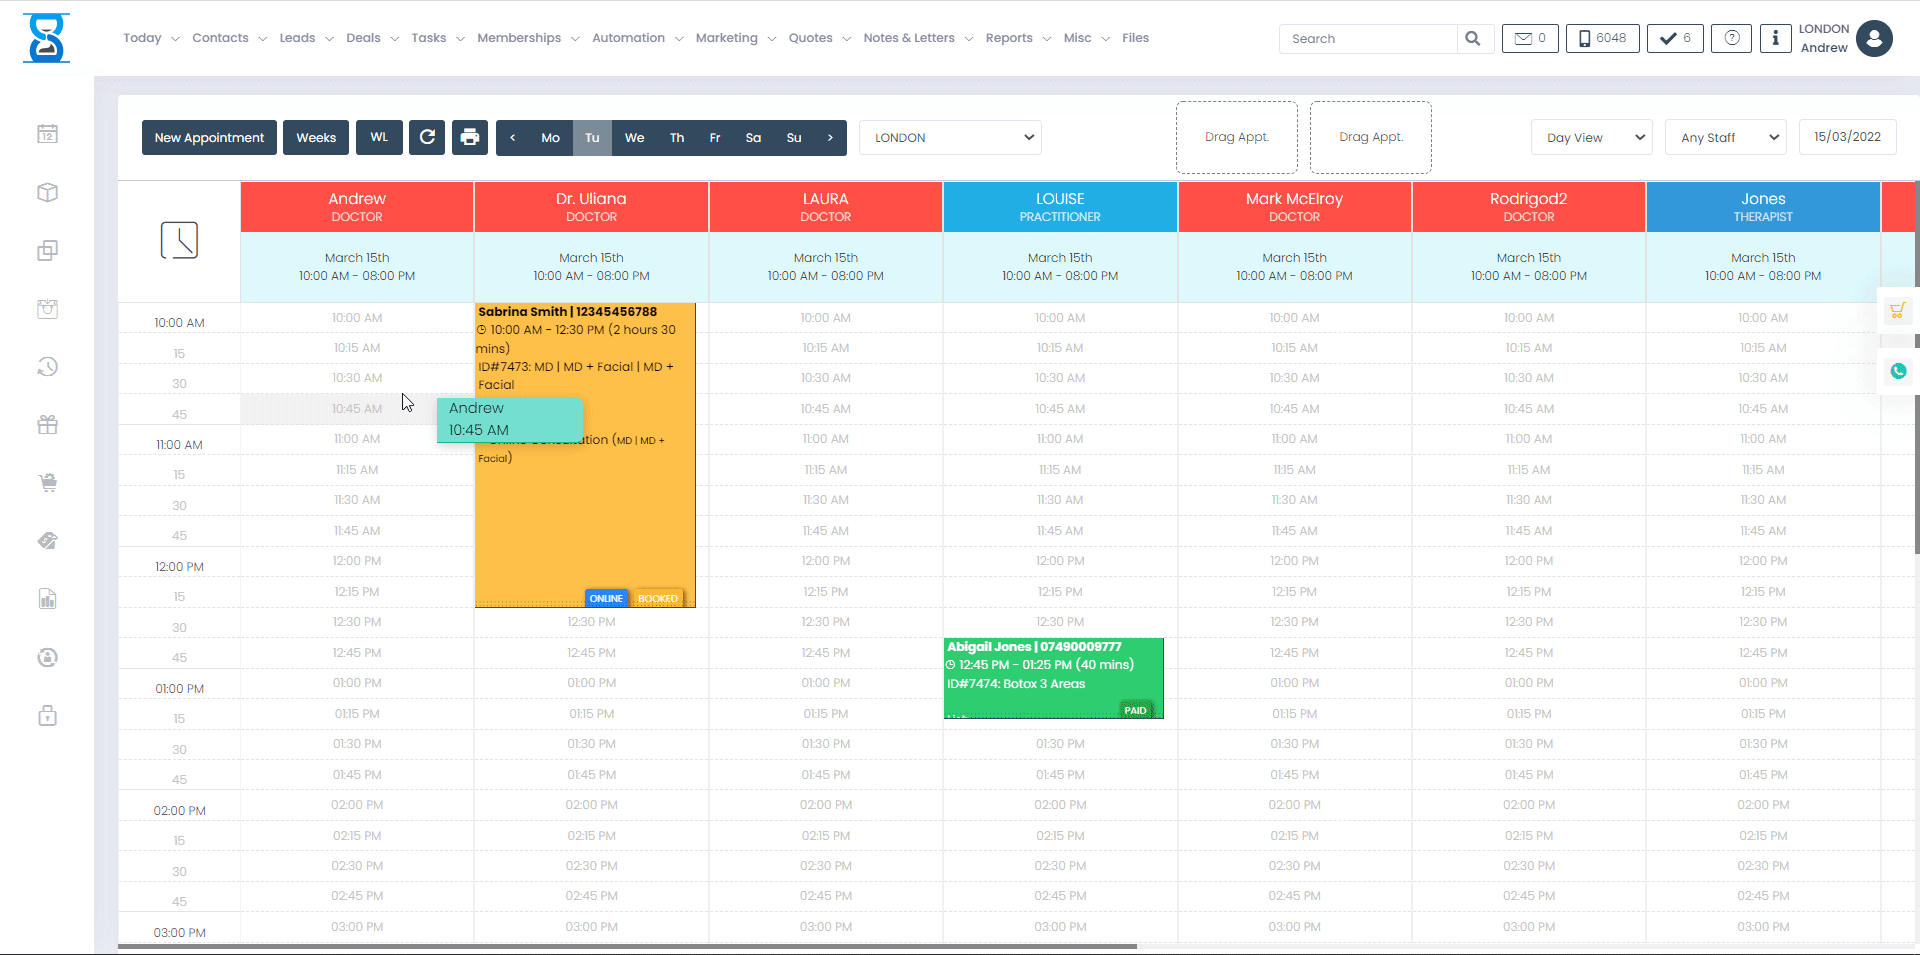The height and width of the screenshot is (955, 1920).
Task: Select Monday in the day selector
Action: click(550, 138)
